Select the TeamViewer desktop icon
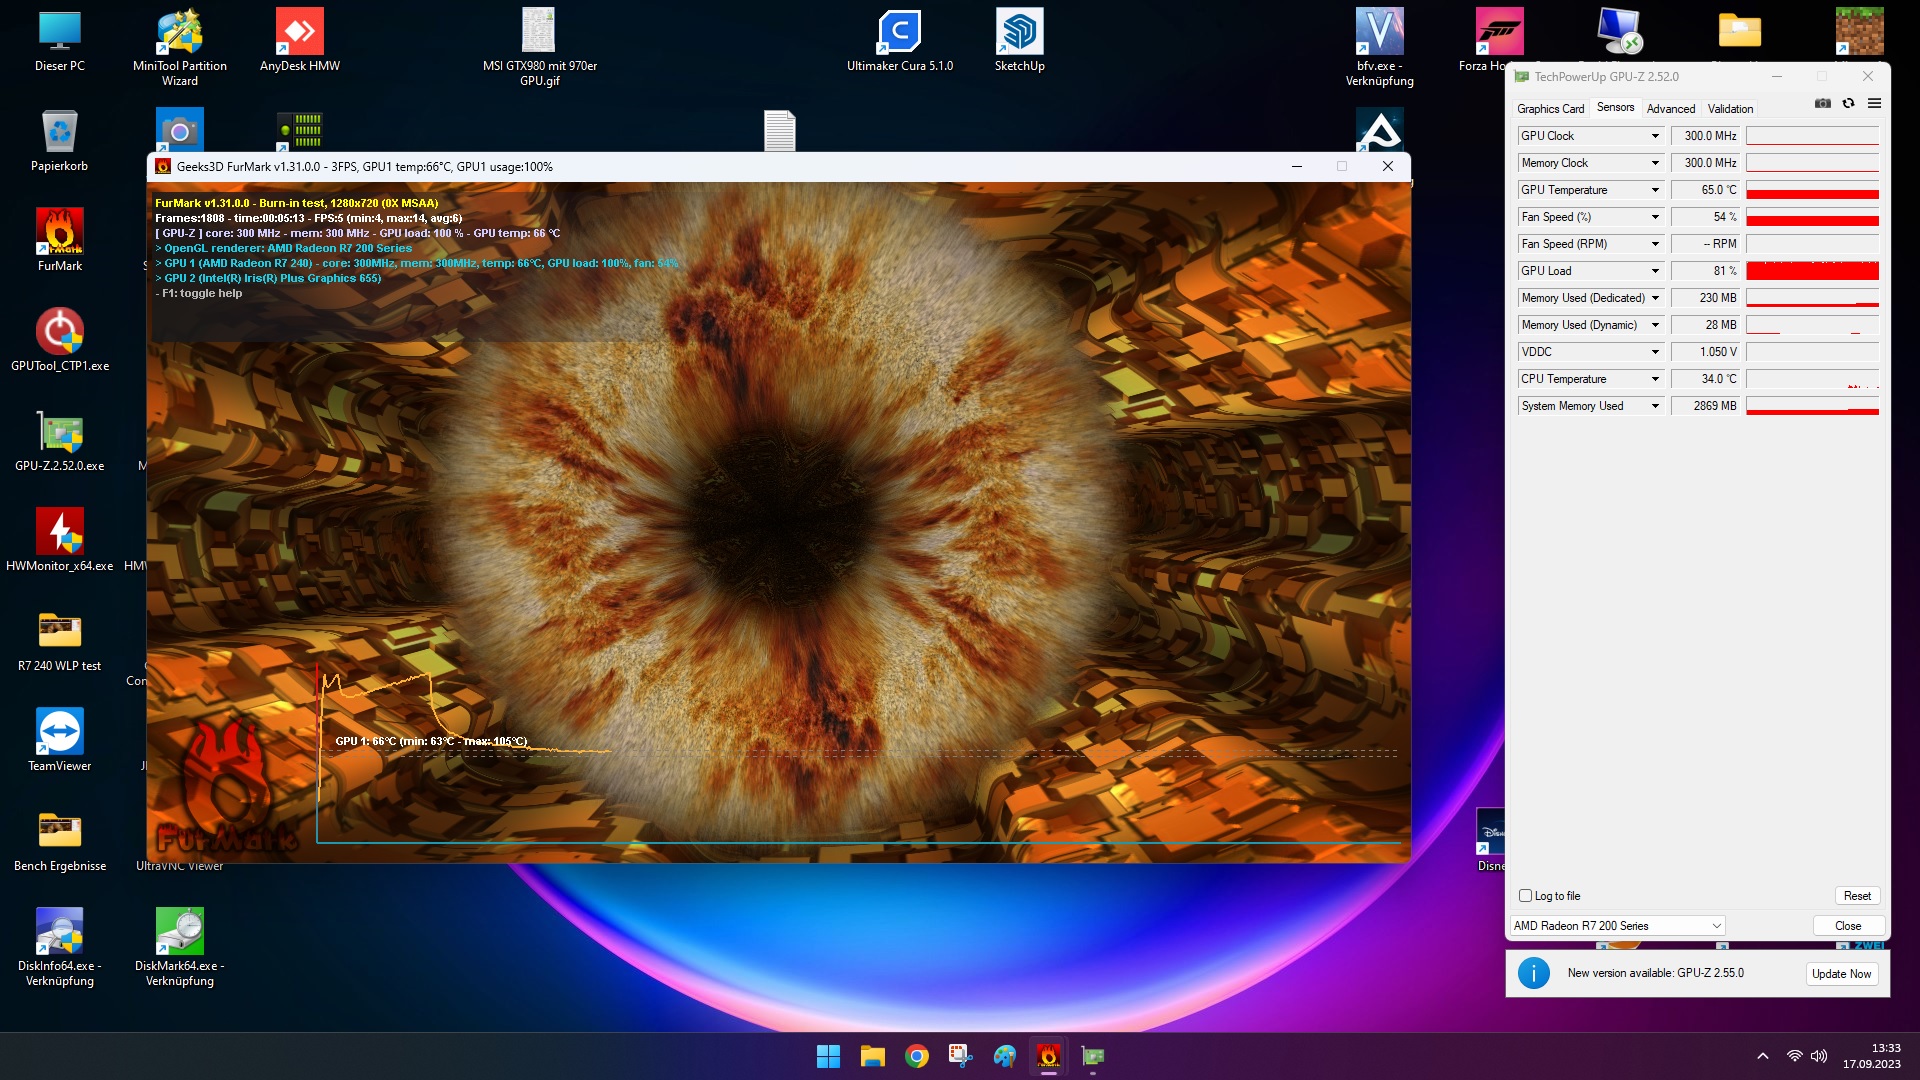 tap(60, 740)
